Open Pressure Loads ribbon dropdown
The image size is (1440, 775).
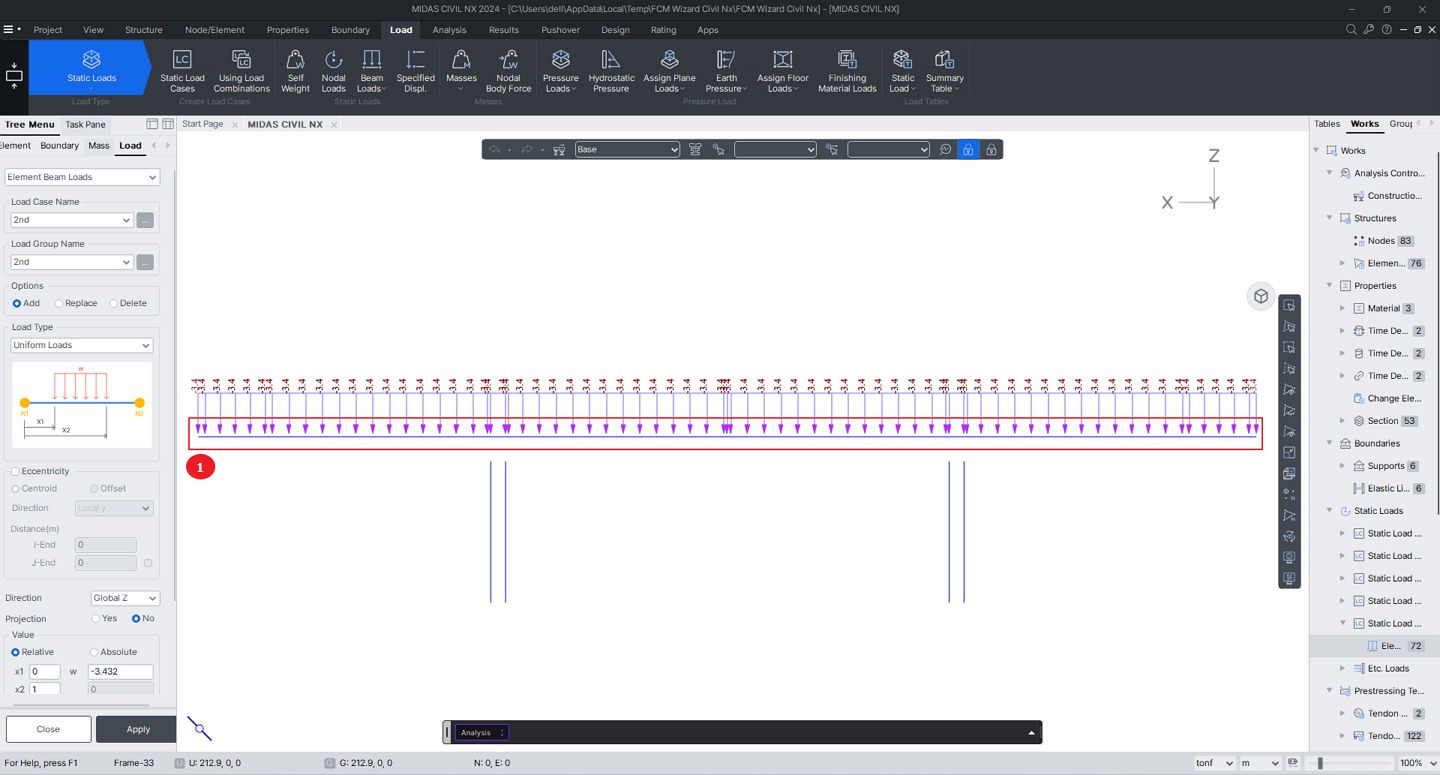[560, 71]
